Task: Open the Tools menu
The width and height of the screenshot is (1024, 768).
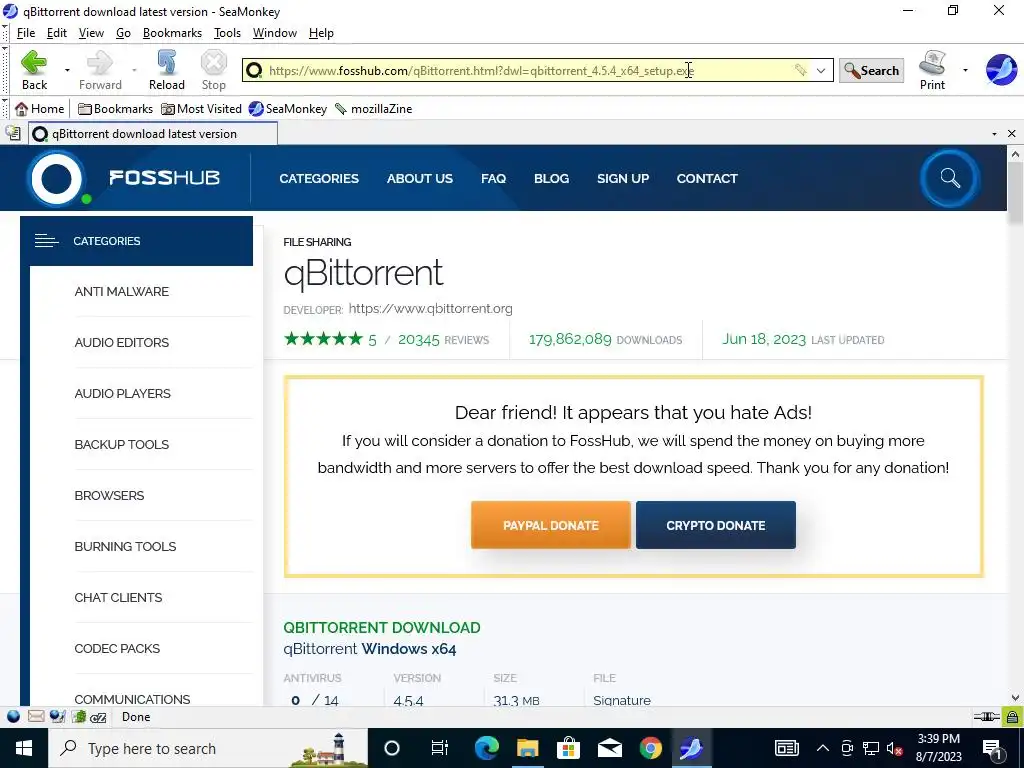Action: [x=227, y=33]
